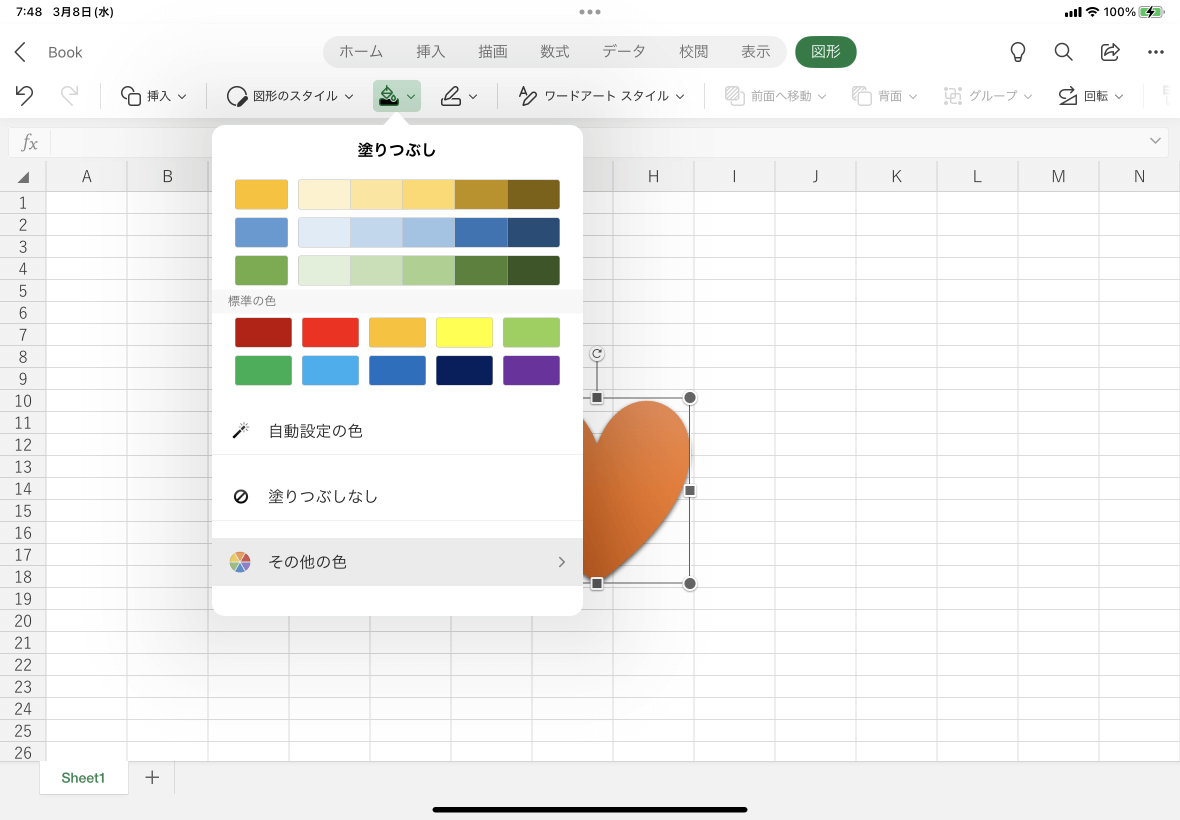The image size is (1180, 820).
Task: Undo the last action
Action: click(x=24, y=96)
